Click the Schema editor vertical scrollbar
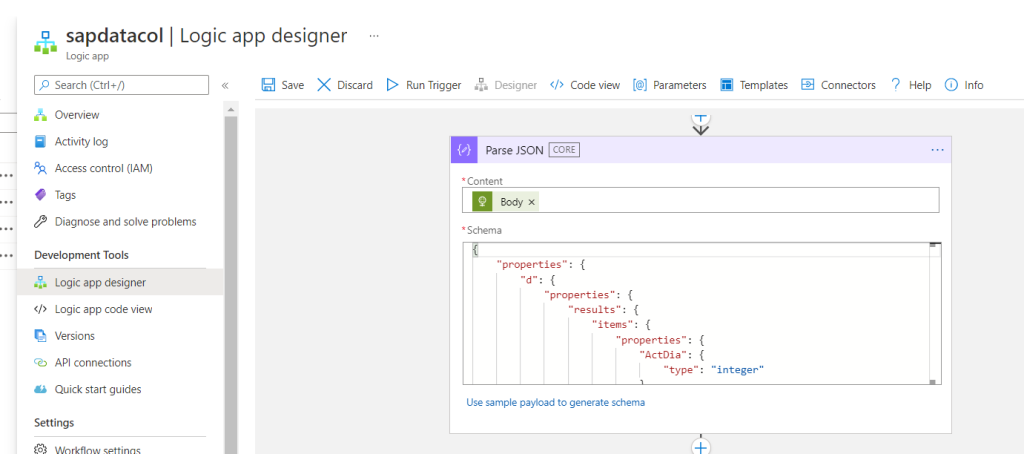The image size is (1024, 454). [935, 314]
